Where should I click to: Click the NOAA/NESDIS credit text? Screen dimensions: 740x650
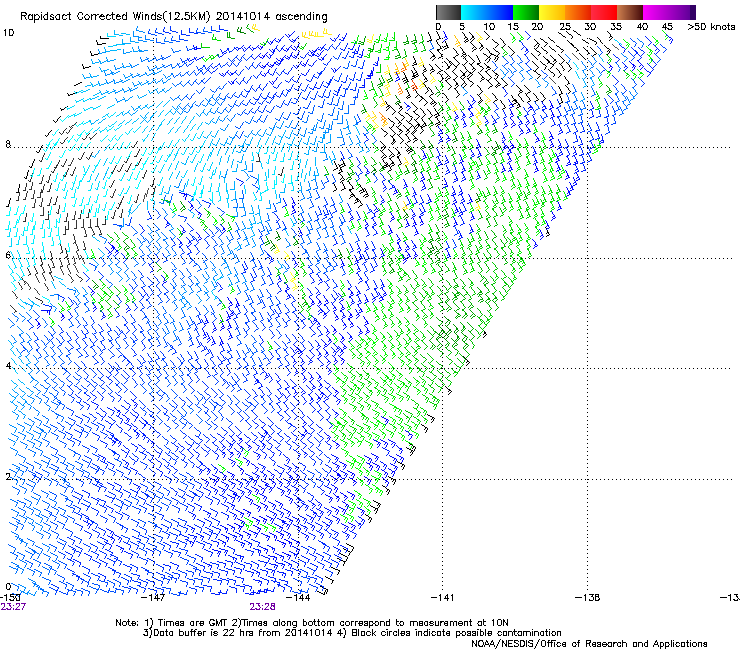pos(589,644)
